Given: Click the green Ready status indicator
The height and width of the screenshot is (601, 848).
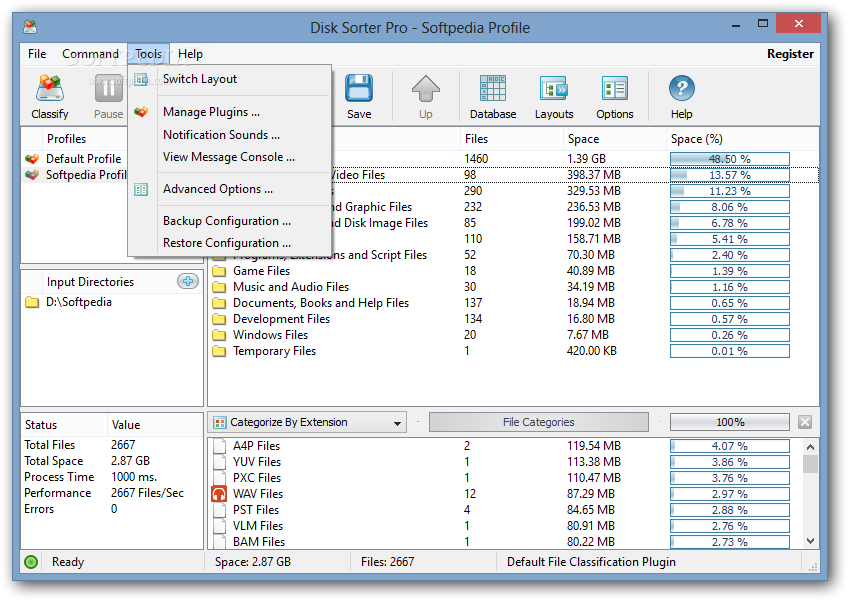Looking at the screenshot, I should coord(31,562).
